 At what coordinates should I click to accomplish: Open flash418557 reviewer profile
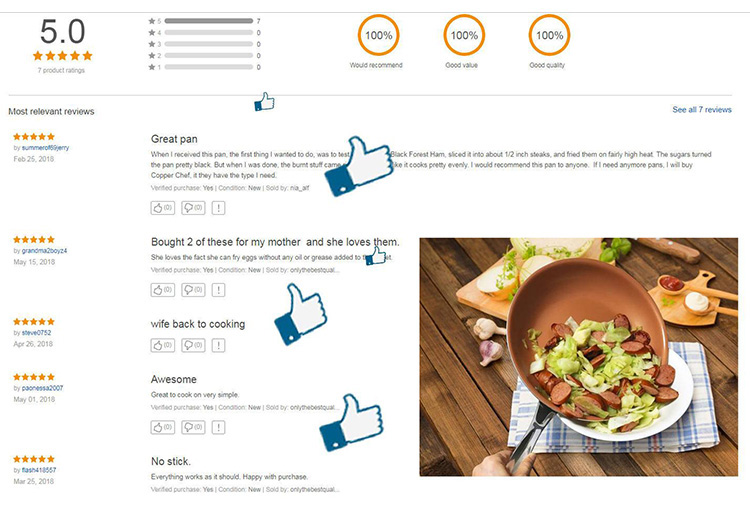tap(39, 470)
